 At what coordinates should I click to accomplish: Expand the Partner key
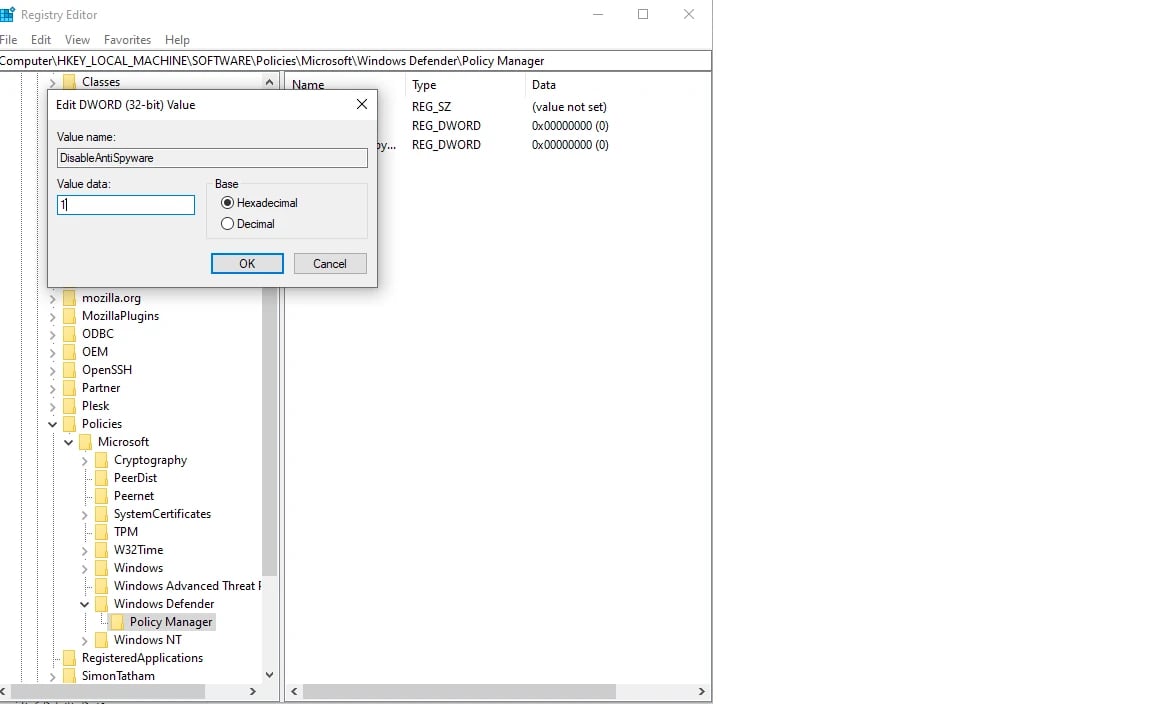pyautogui.click(x=52, y=389)
